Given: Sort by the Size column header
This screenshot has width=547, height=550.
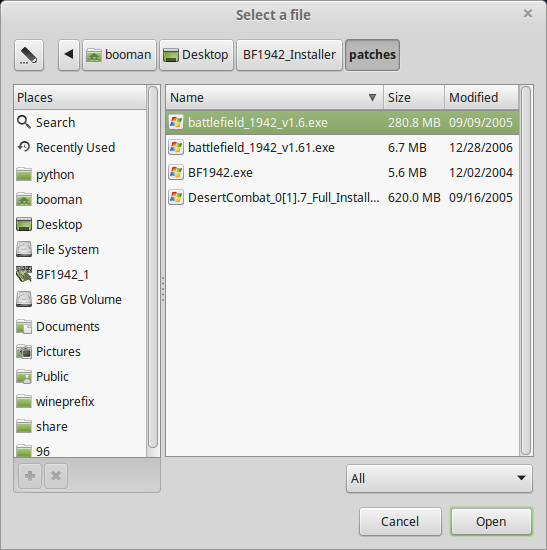Looking at the screenshot, I should 414,97.
